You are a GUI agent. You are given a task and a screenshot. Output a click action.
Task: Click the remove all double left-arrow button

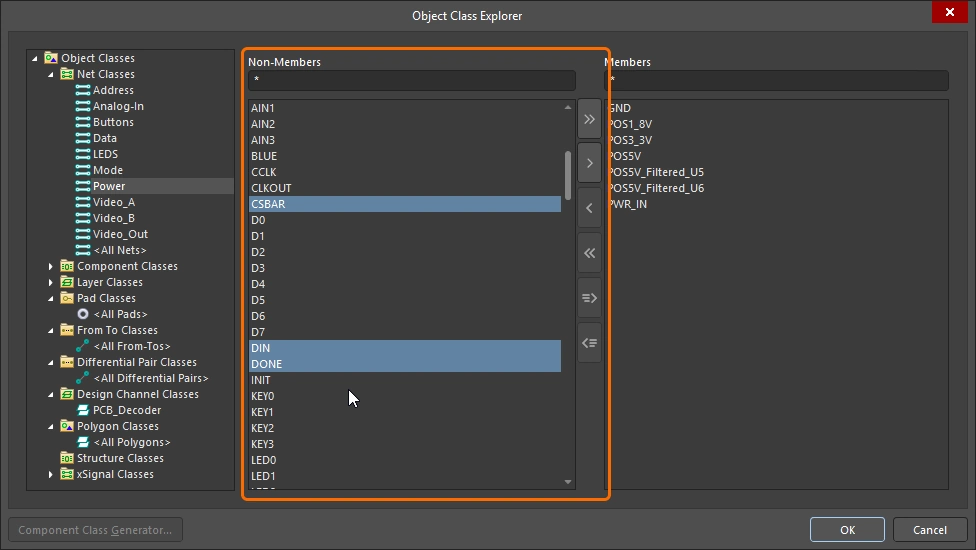[589, 253]
